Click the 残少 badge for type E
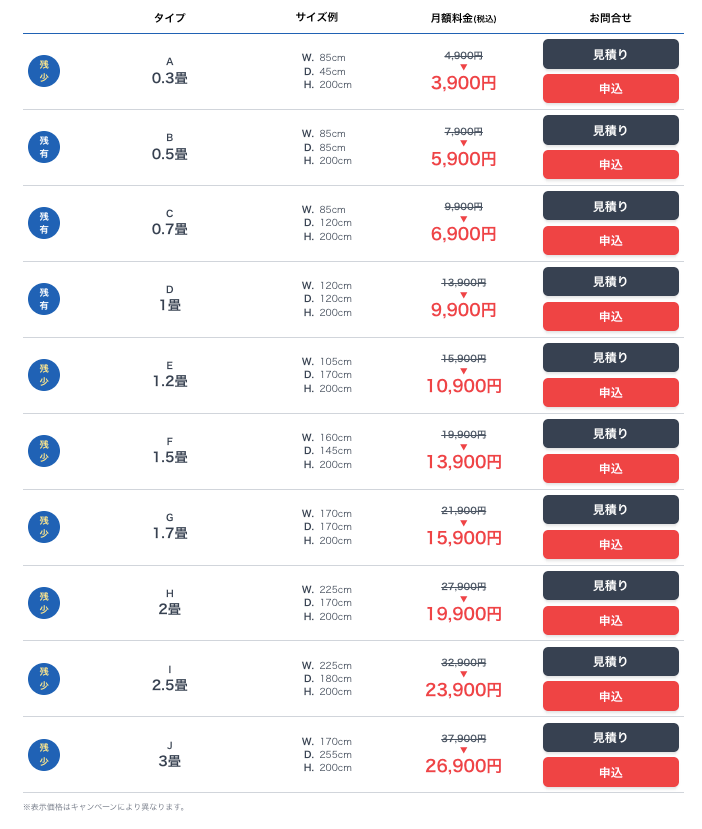This screenshot has height=829, width=702. click(44, 375)
